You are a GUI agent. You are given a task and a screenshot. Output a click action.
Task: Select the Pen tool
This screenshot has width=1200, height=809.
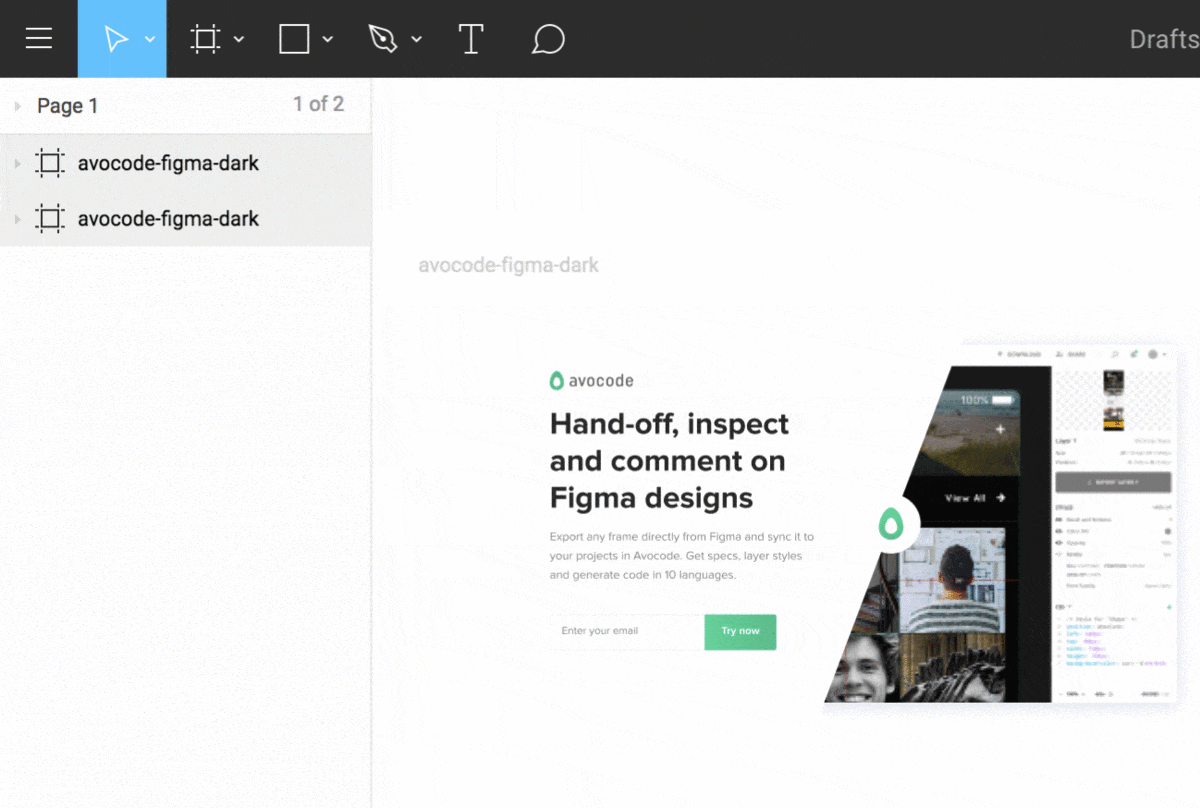[383, 39]
